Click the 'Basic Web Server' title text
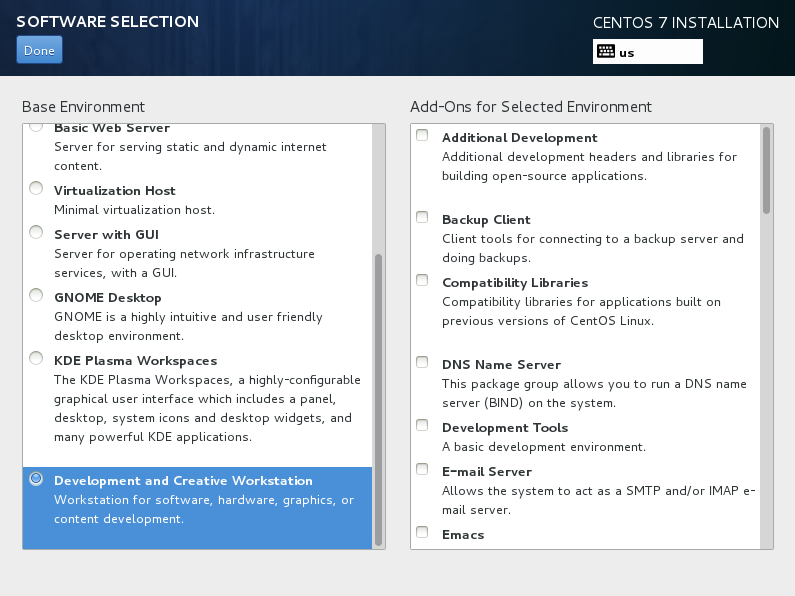The image size is (795, 596). click(112, 128)
